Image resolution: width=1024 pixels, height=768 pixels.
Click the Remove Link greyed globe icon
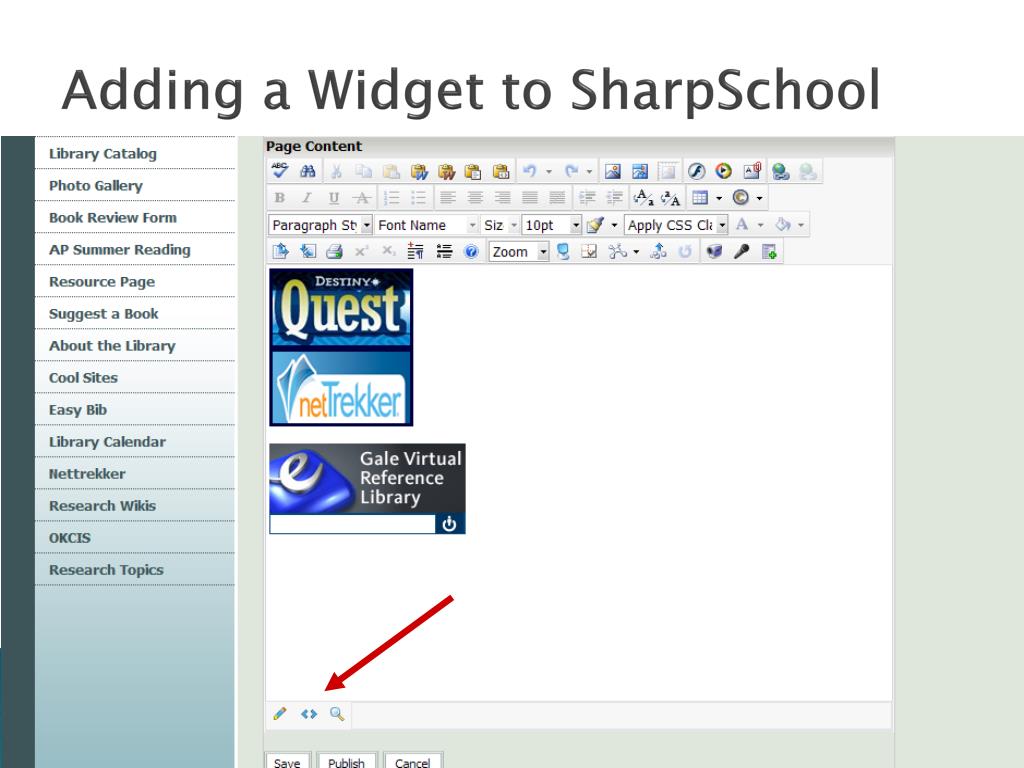[808, 171]
